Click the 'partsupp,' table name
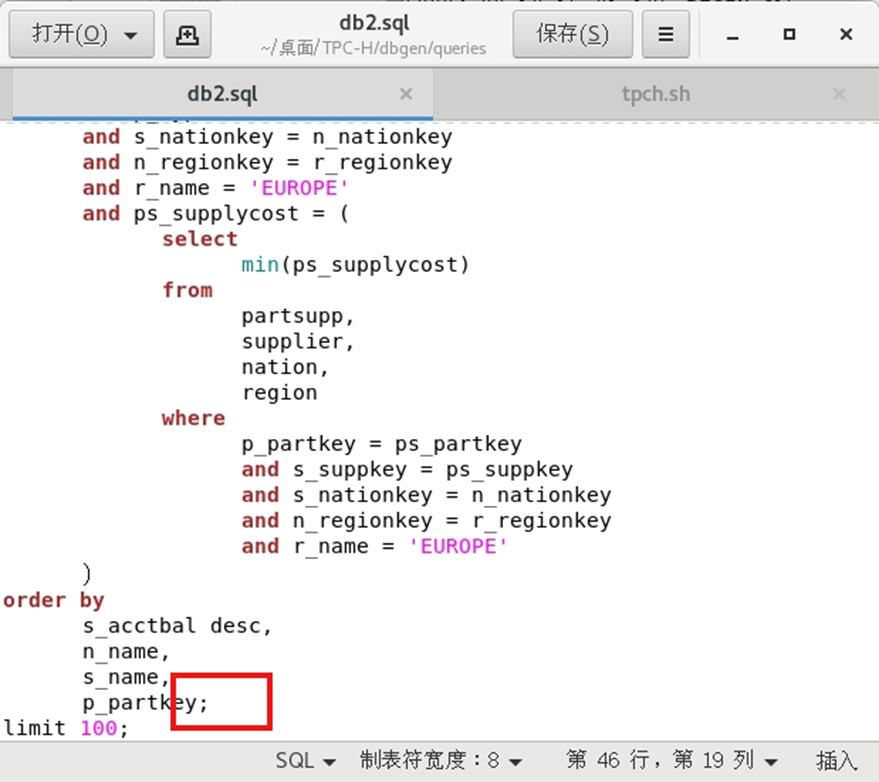The height and width of the screenshot is (782, 879). [298, 316]
